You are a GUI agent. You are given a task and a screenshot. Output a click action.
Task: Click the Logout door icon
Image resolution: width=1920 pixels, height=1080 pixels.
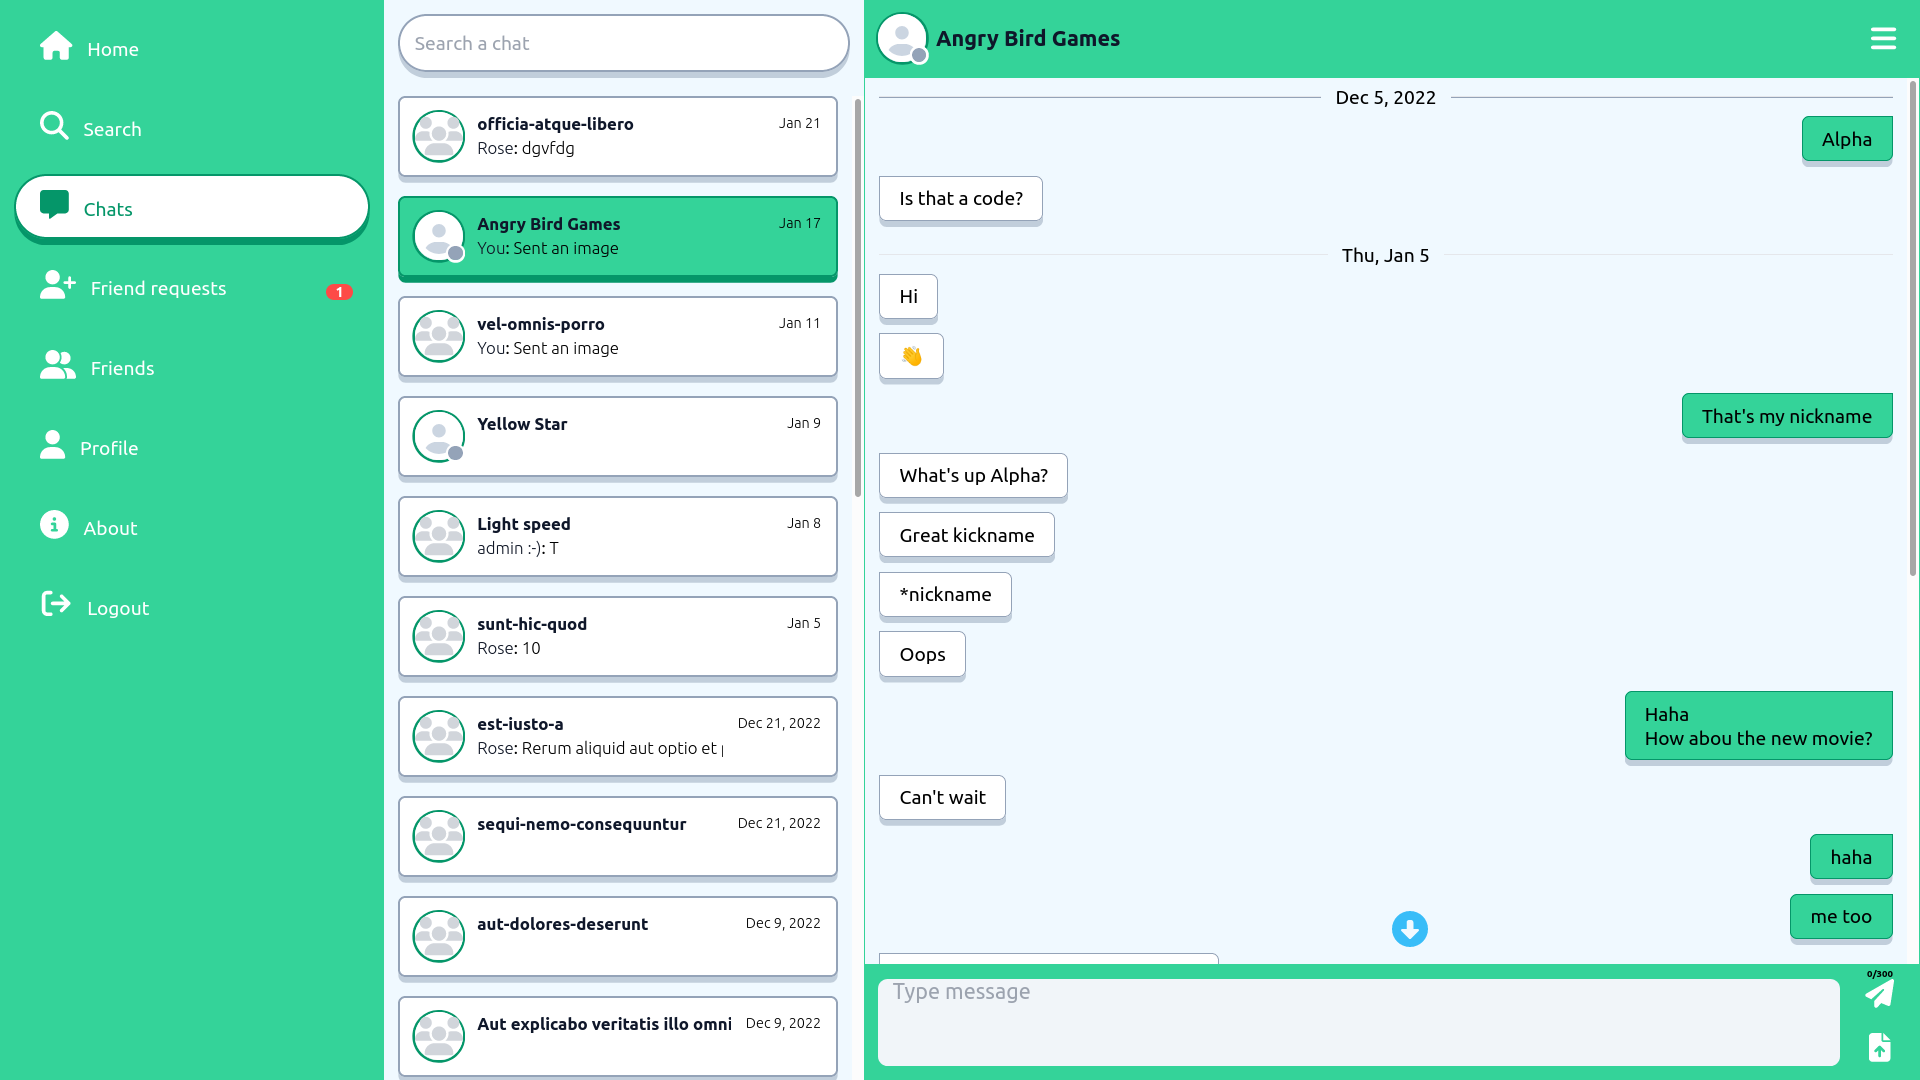coord(56,604)
